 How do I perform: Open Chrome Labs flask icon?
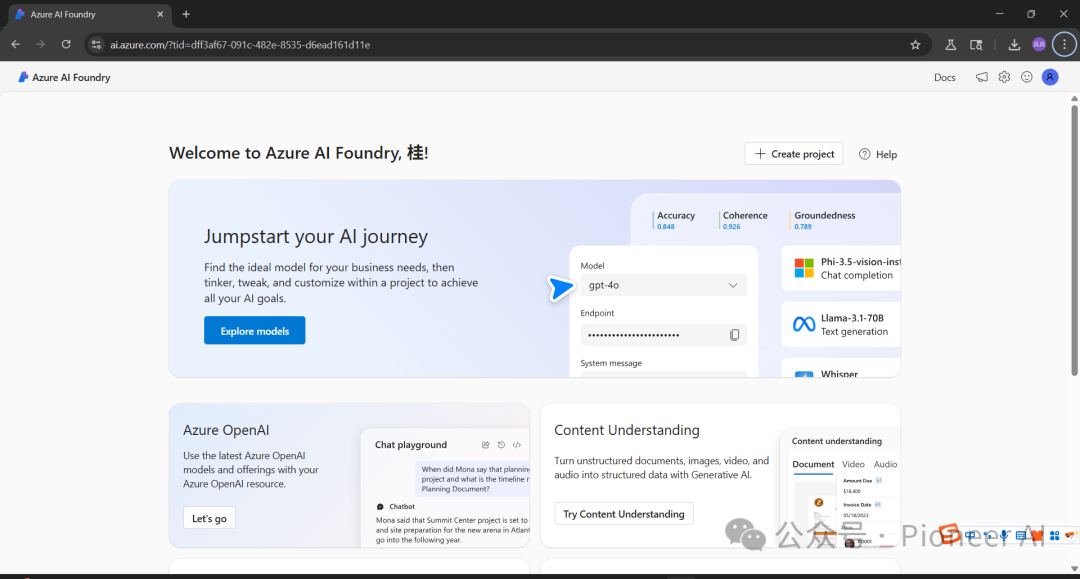pyautogui.click(x=951, y=45)
